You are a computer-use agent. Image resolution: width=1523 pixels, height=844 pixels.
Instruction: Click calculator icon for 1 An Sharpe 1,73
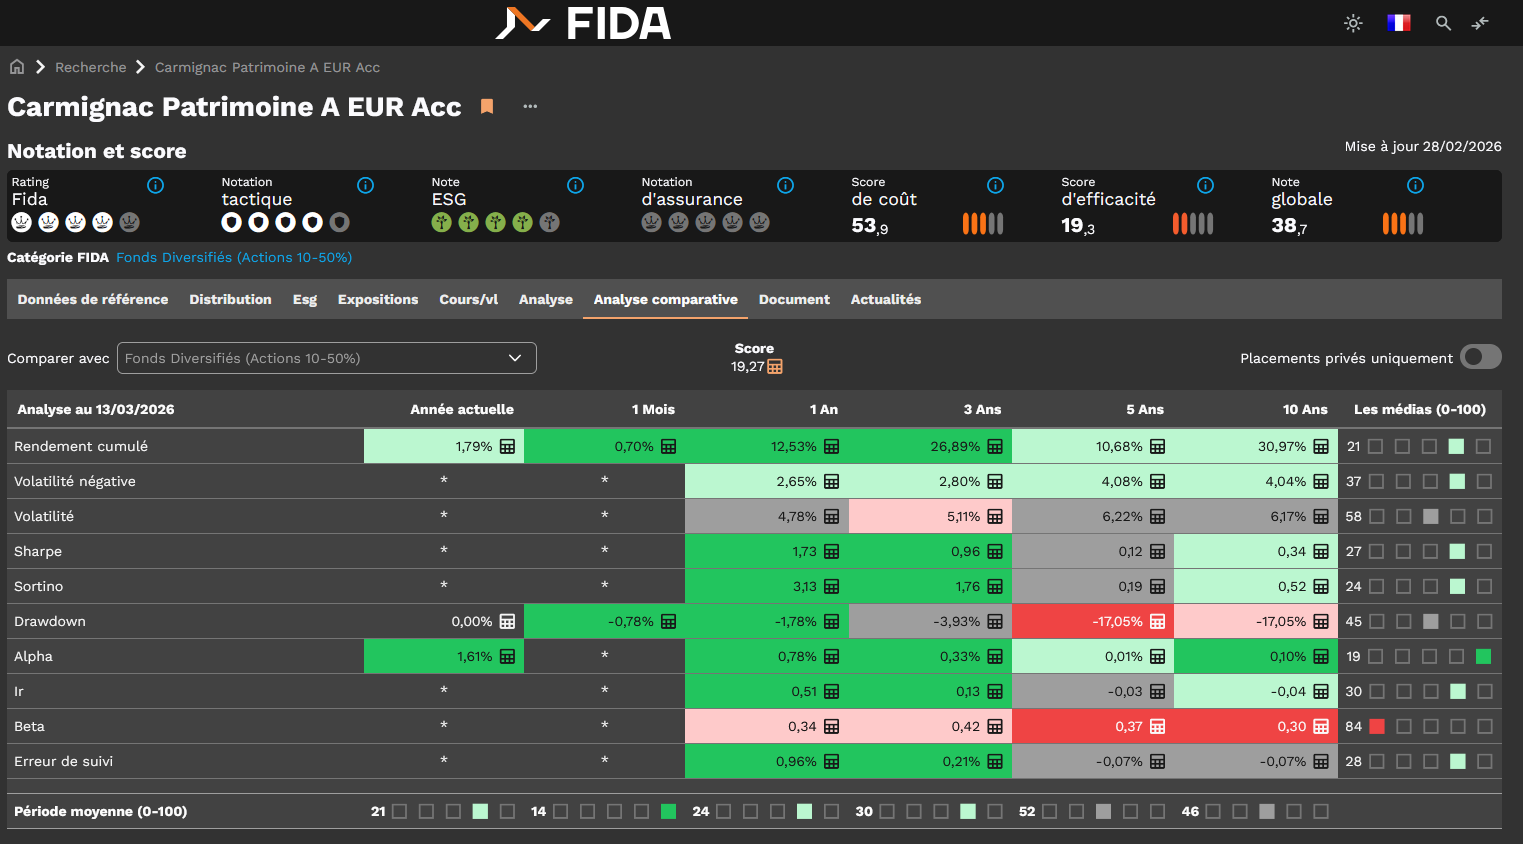(x=831, y=552)
